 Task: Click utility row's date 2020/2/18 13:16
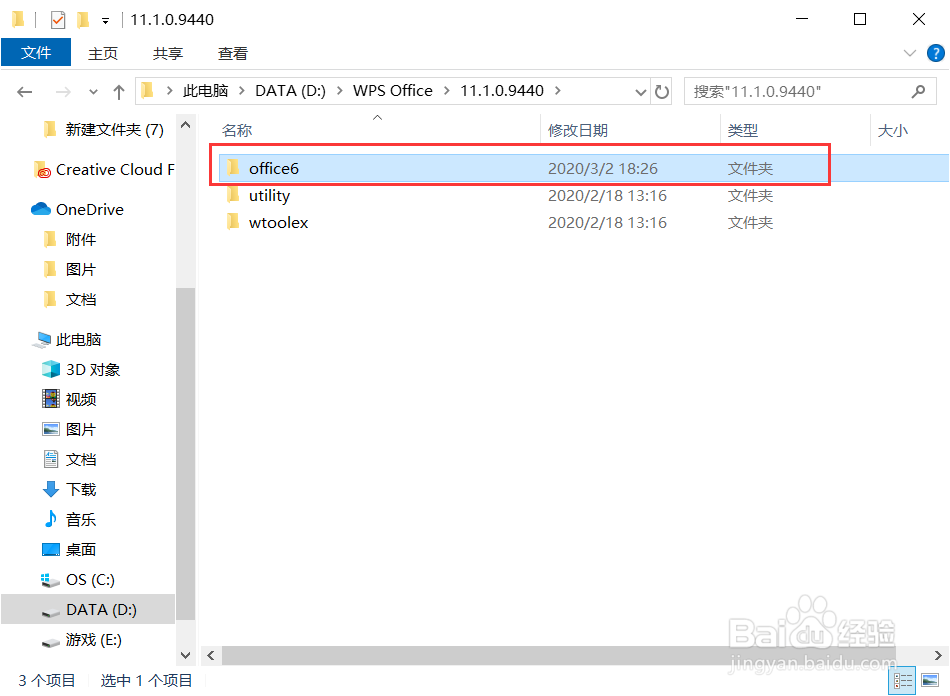coord(607,196)
